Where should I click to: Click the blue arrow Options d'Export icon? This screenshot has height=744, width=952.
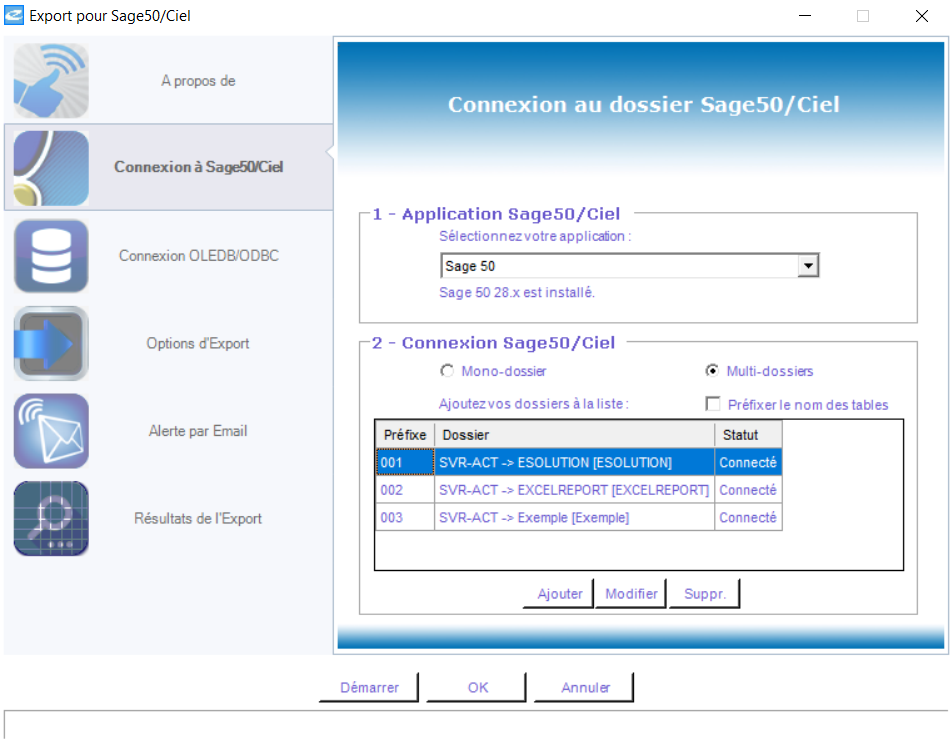(51, 344)
